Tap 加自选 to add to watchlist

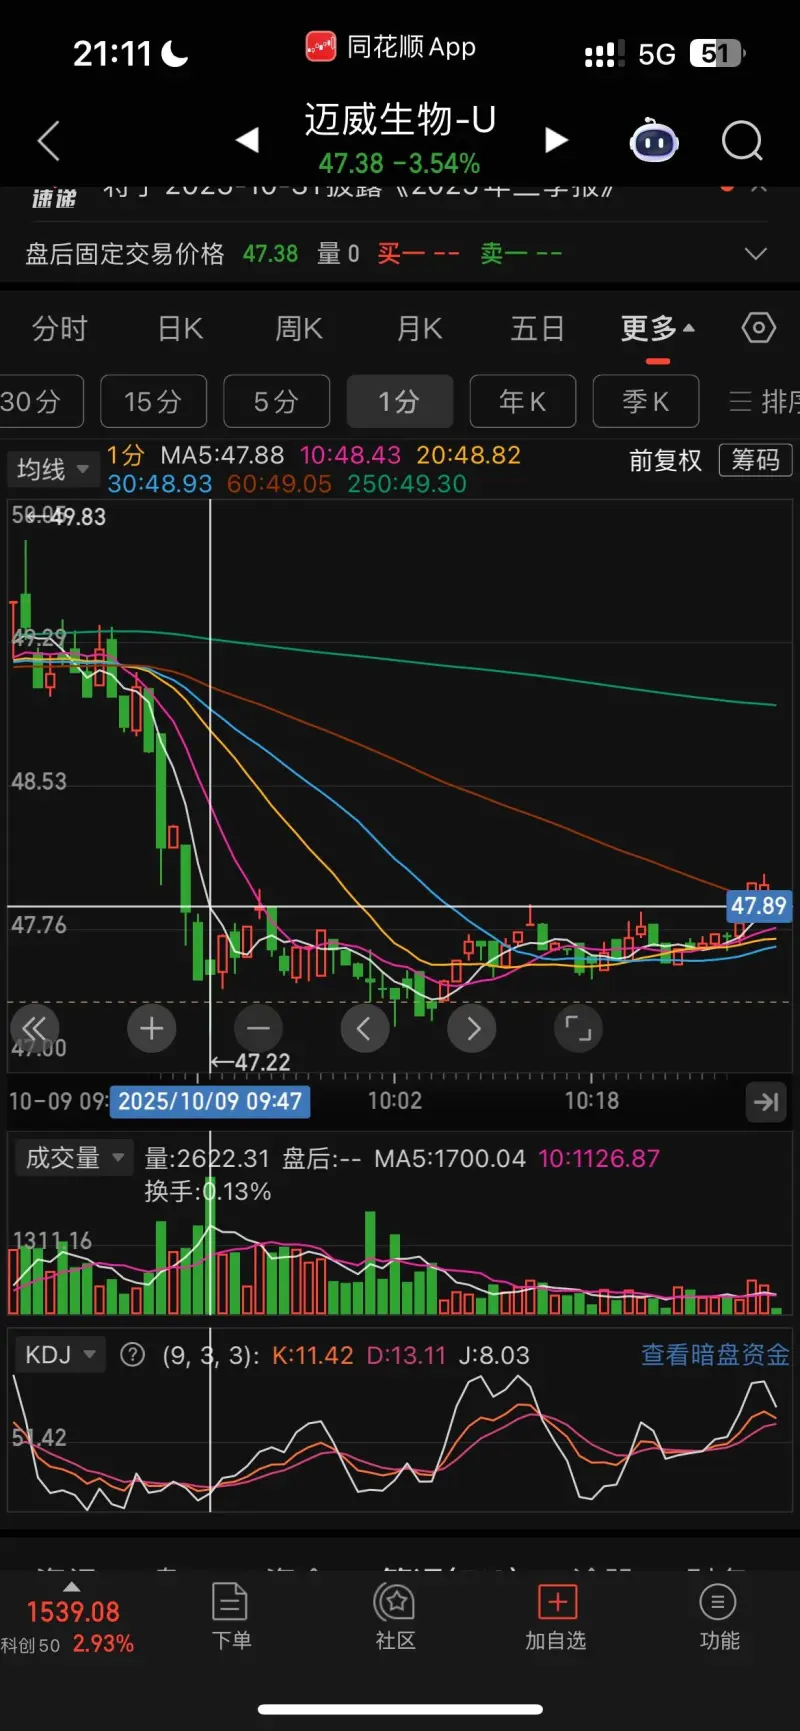click(556, 1617)
